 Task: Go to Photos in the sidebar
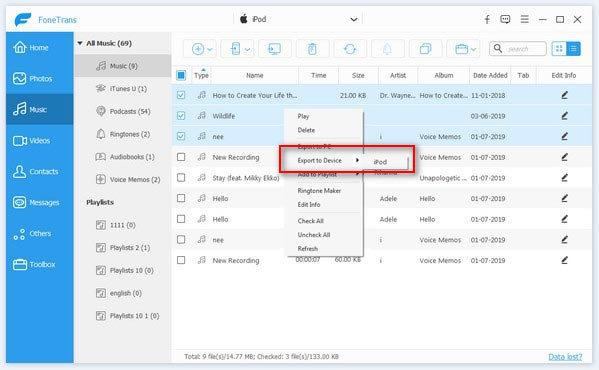point(40,79)
